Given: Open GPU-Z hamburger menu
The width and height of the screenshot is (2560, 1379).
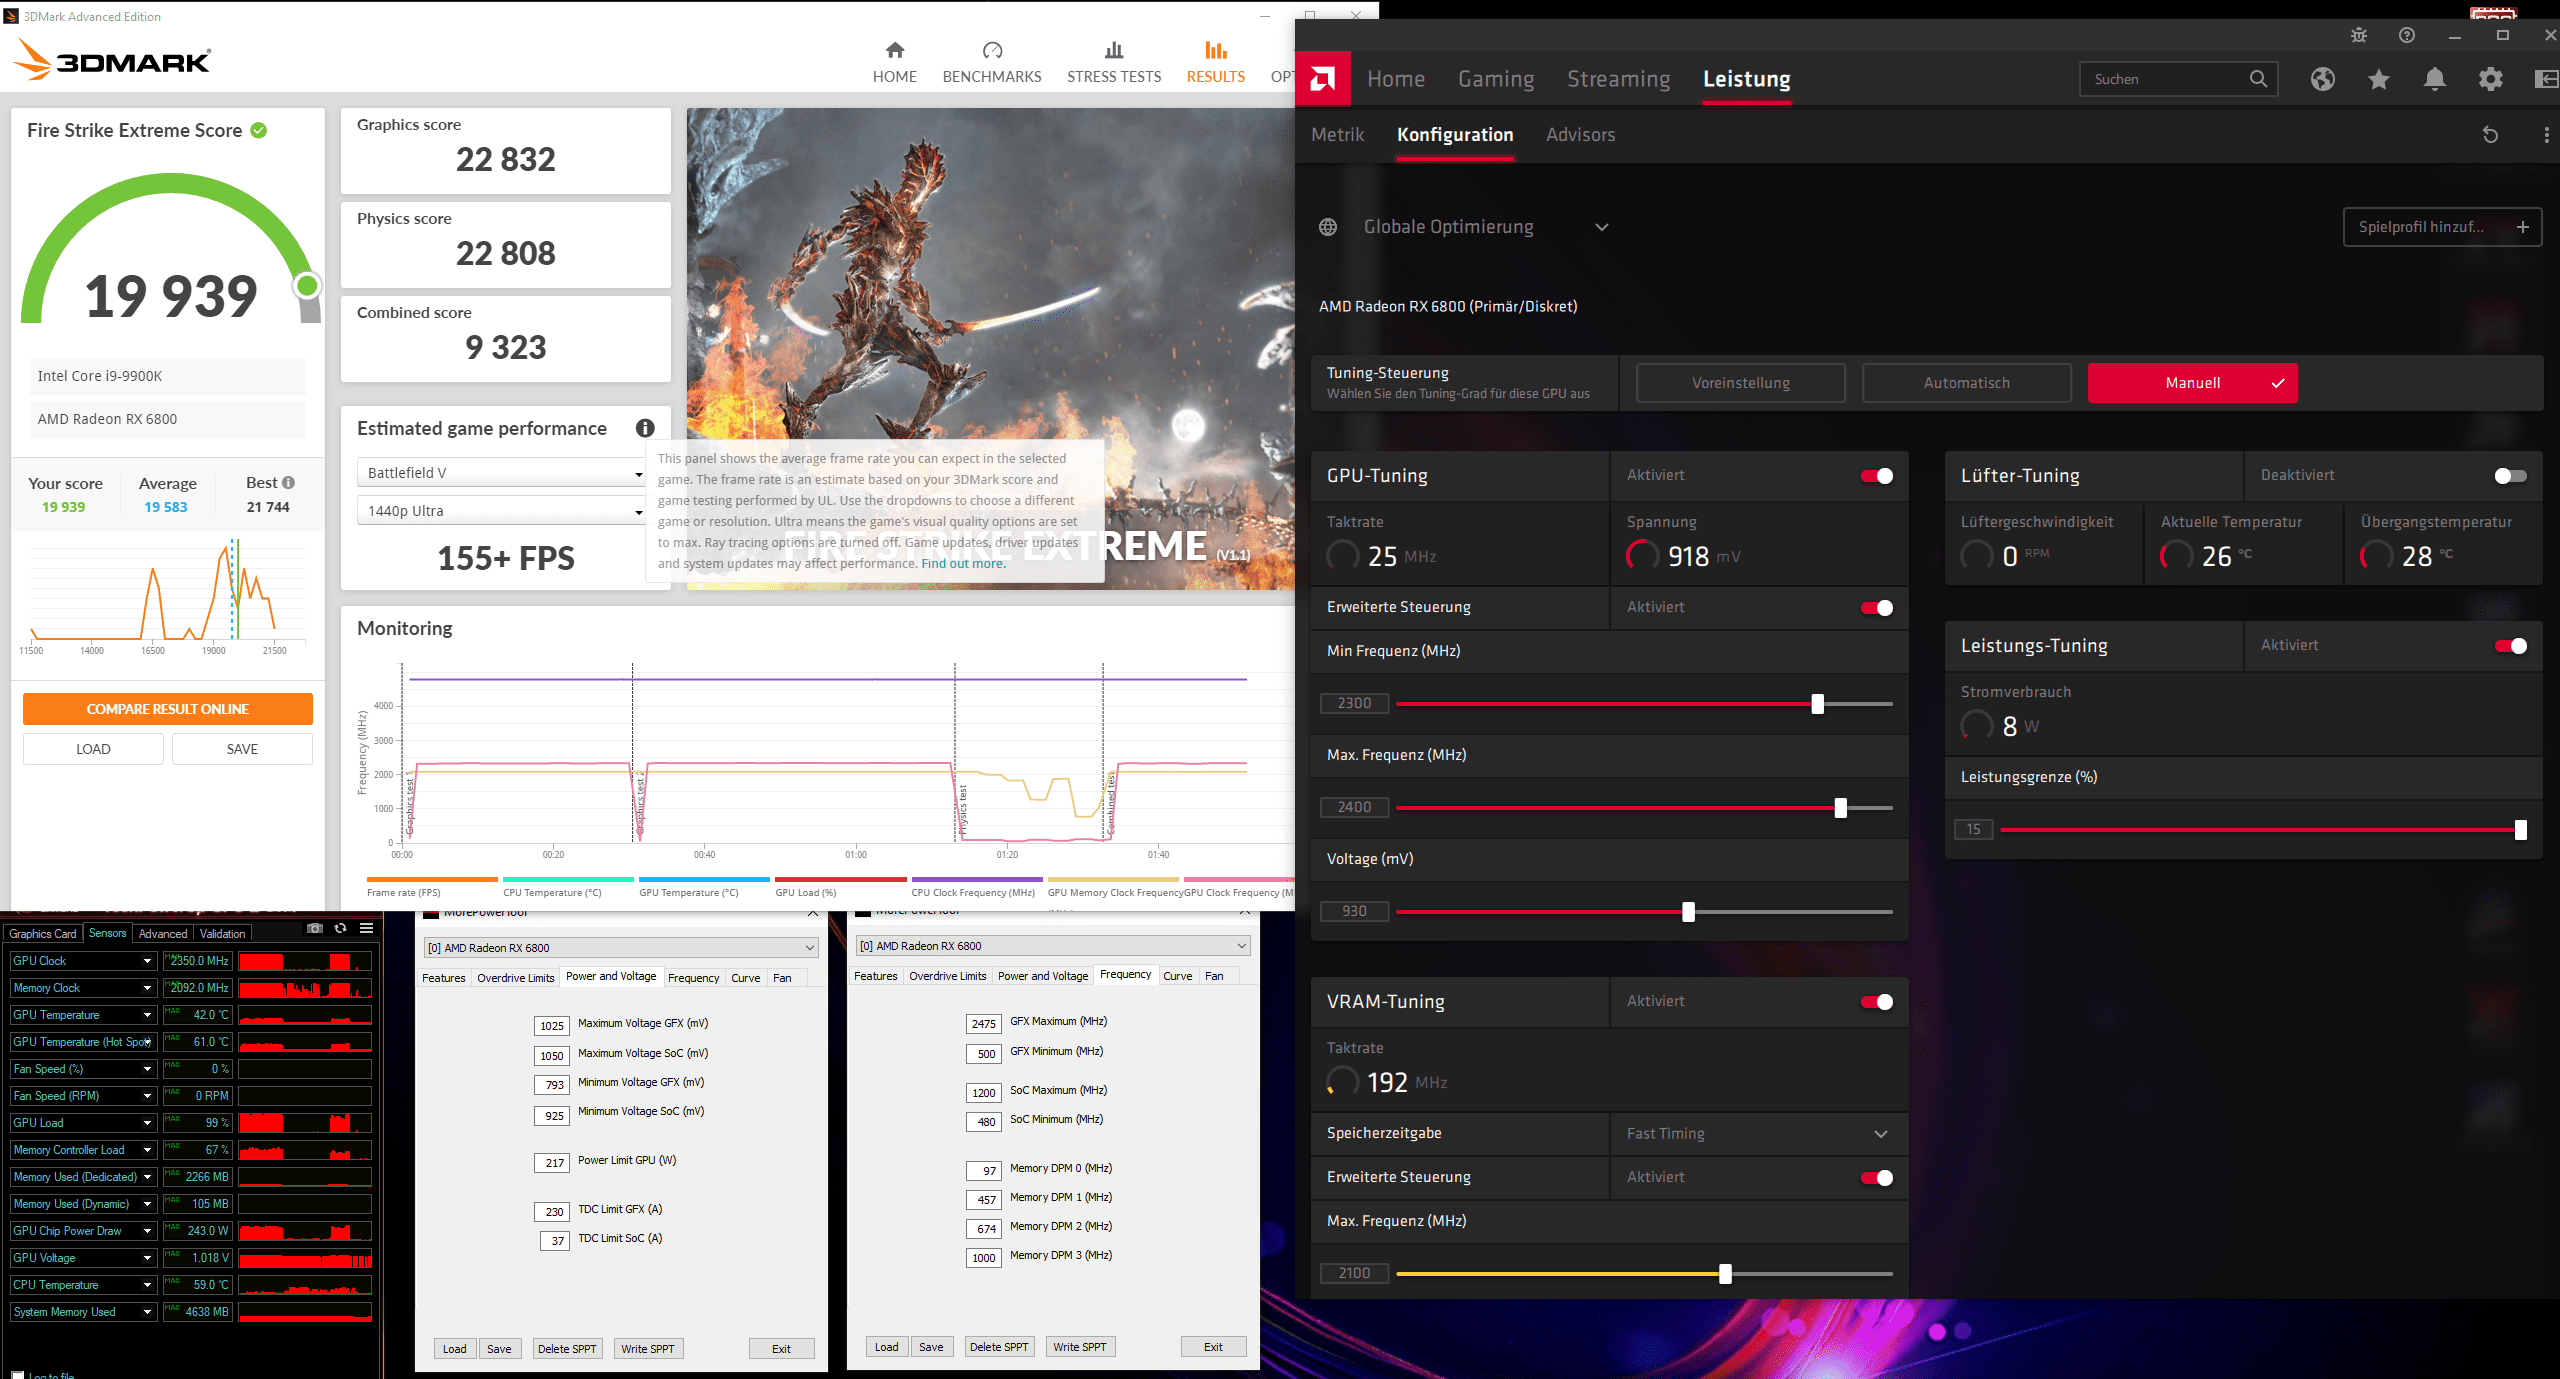Looking at the screenshot, I should 367,928.
